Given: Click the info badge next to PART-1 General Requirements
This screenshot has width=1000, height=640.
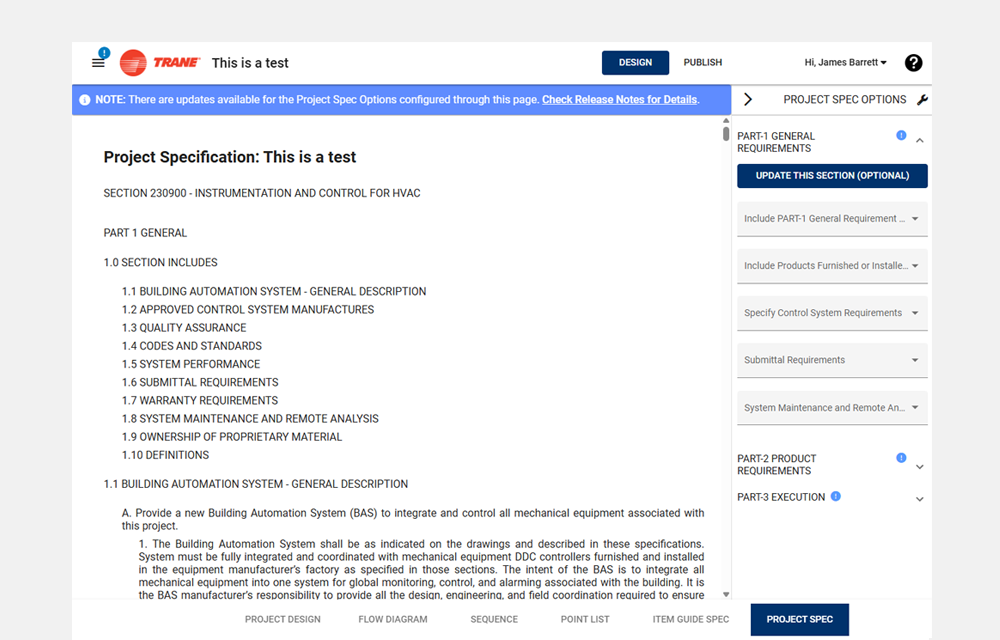Looking at the screenshot, I should click(x=901, y=135).
